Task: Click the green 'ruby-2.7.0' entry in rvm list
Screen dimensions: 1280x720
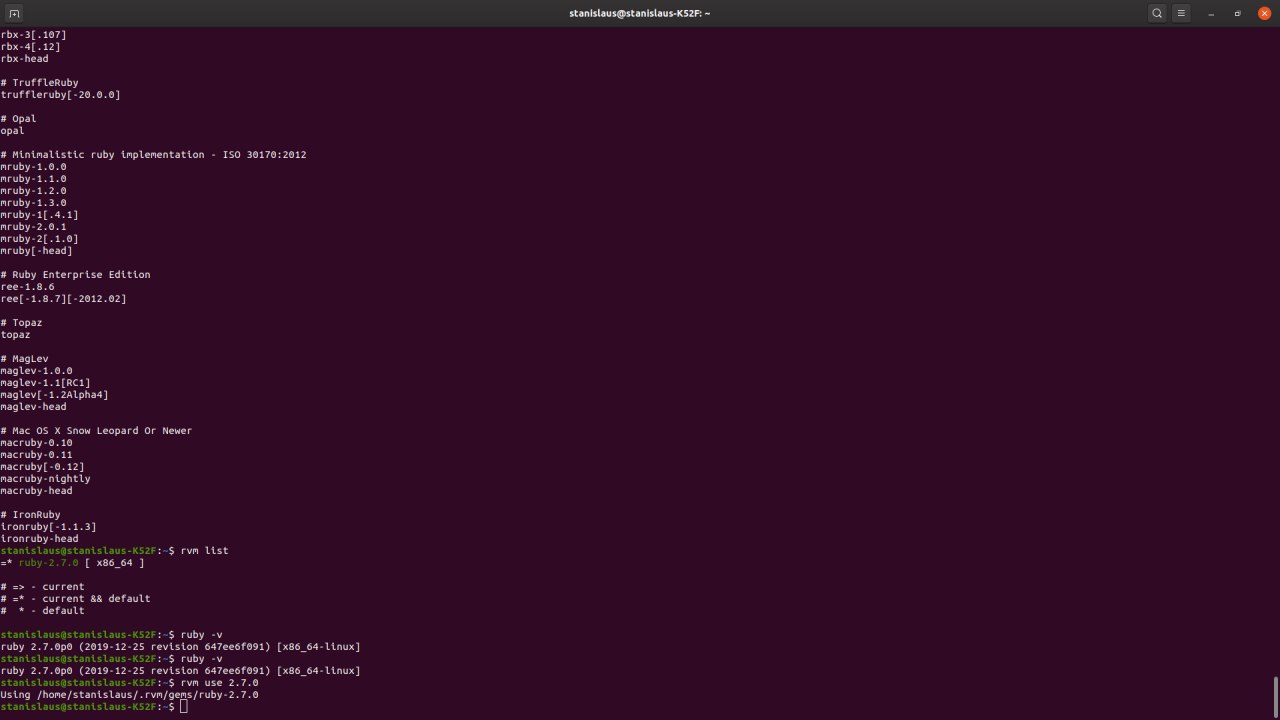Action: 48,563
